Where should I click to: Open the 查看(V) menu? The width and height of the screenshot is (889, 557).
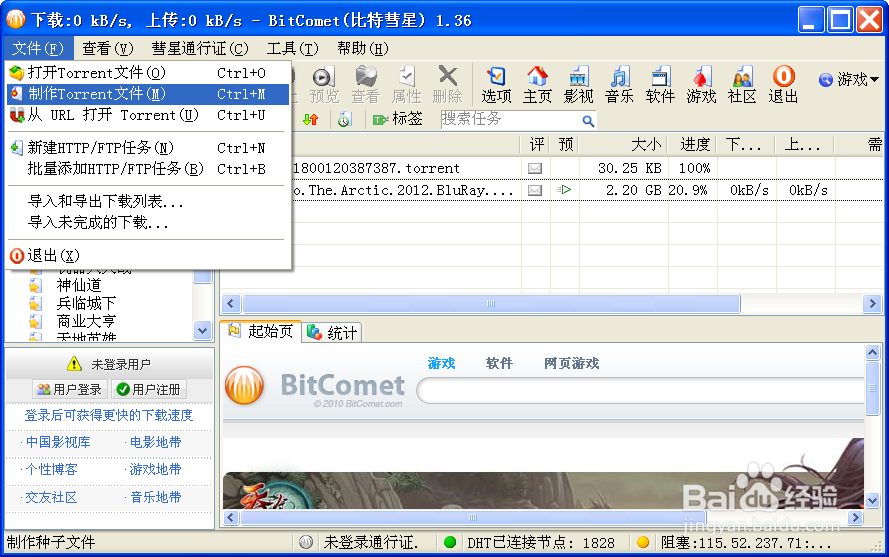pyautogui.click(x=108, y=49)
